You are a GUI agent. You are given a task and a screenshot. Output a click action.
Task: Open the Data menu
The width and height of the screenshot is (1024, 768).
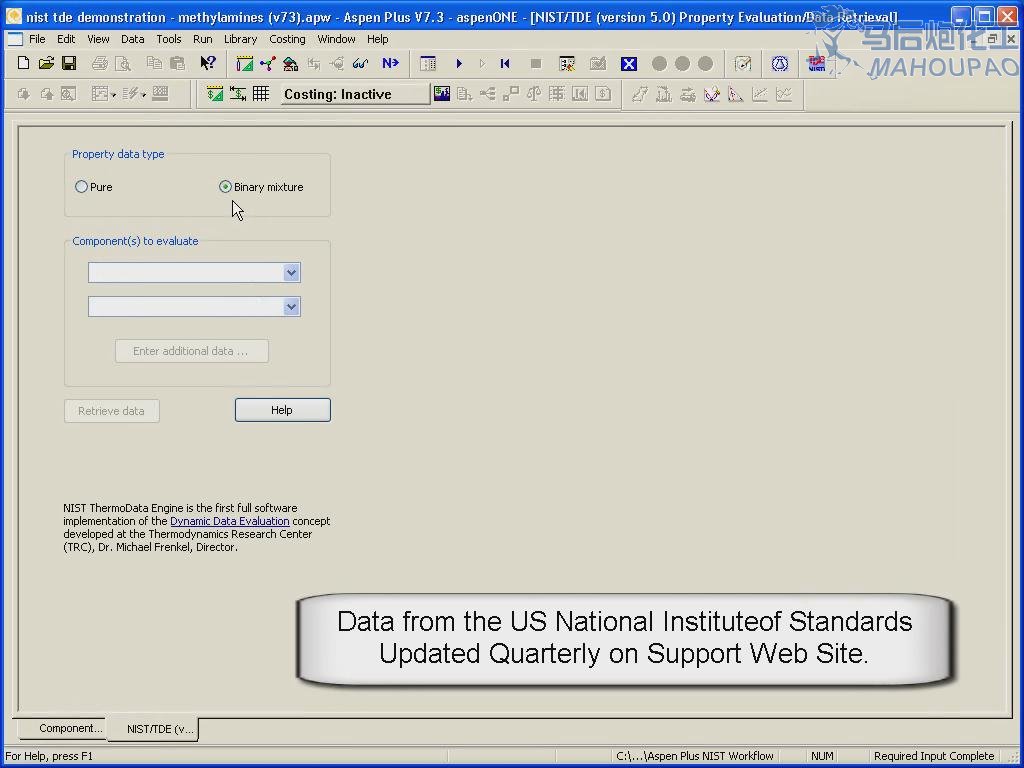[x=133, y=39]
